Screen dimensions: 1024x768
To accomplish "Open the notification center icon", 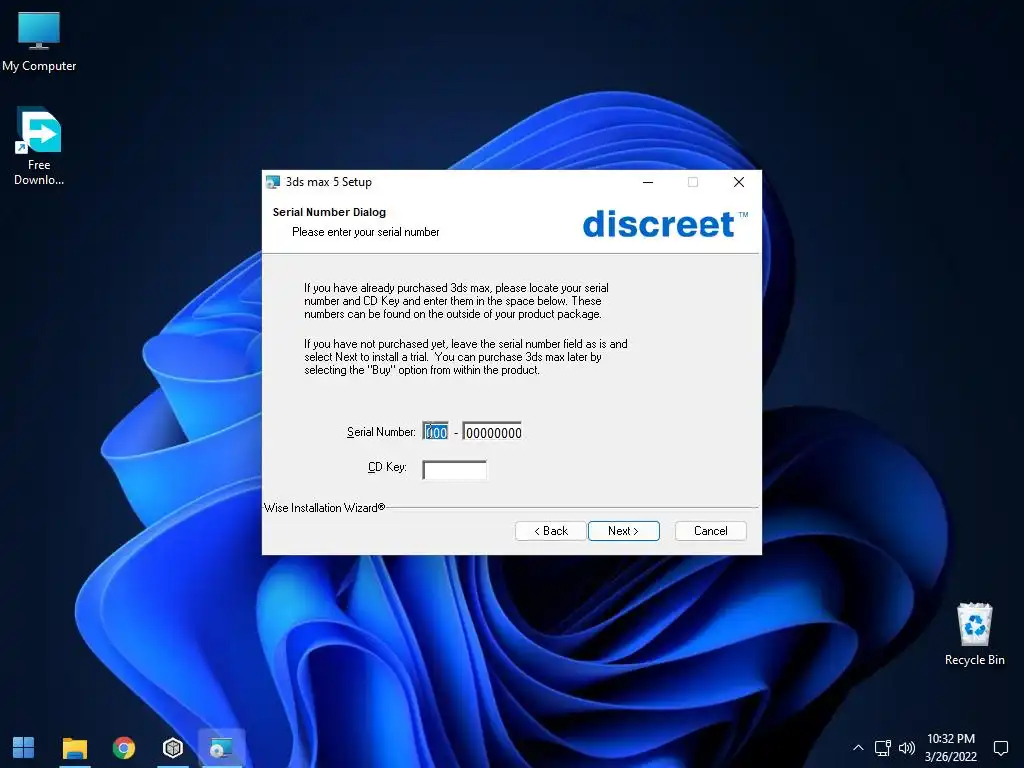I will [1000, 748].
